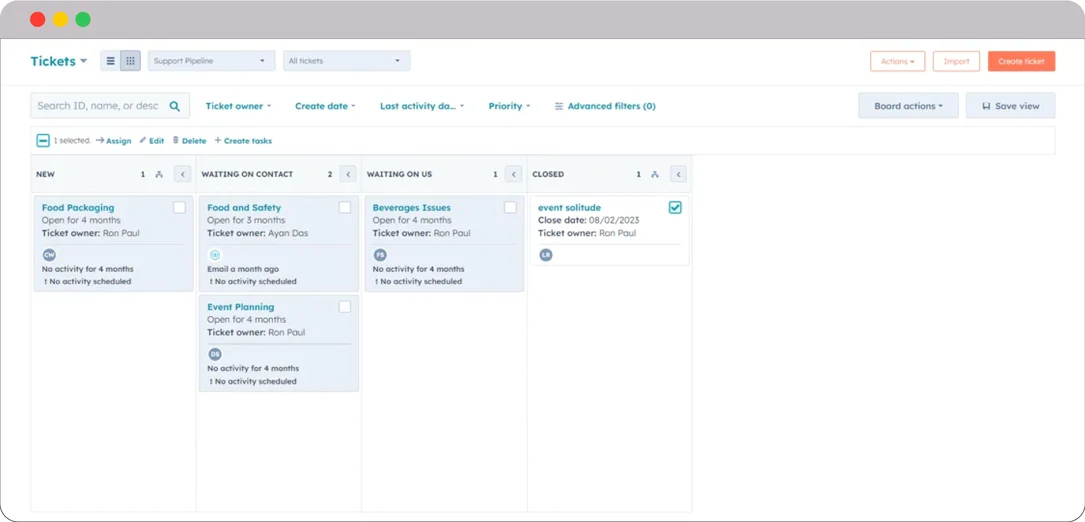Collapse the Waiting on Contact column
Viewport: 1085px width, 522px height.
point(348,174)
